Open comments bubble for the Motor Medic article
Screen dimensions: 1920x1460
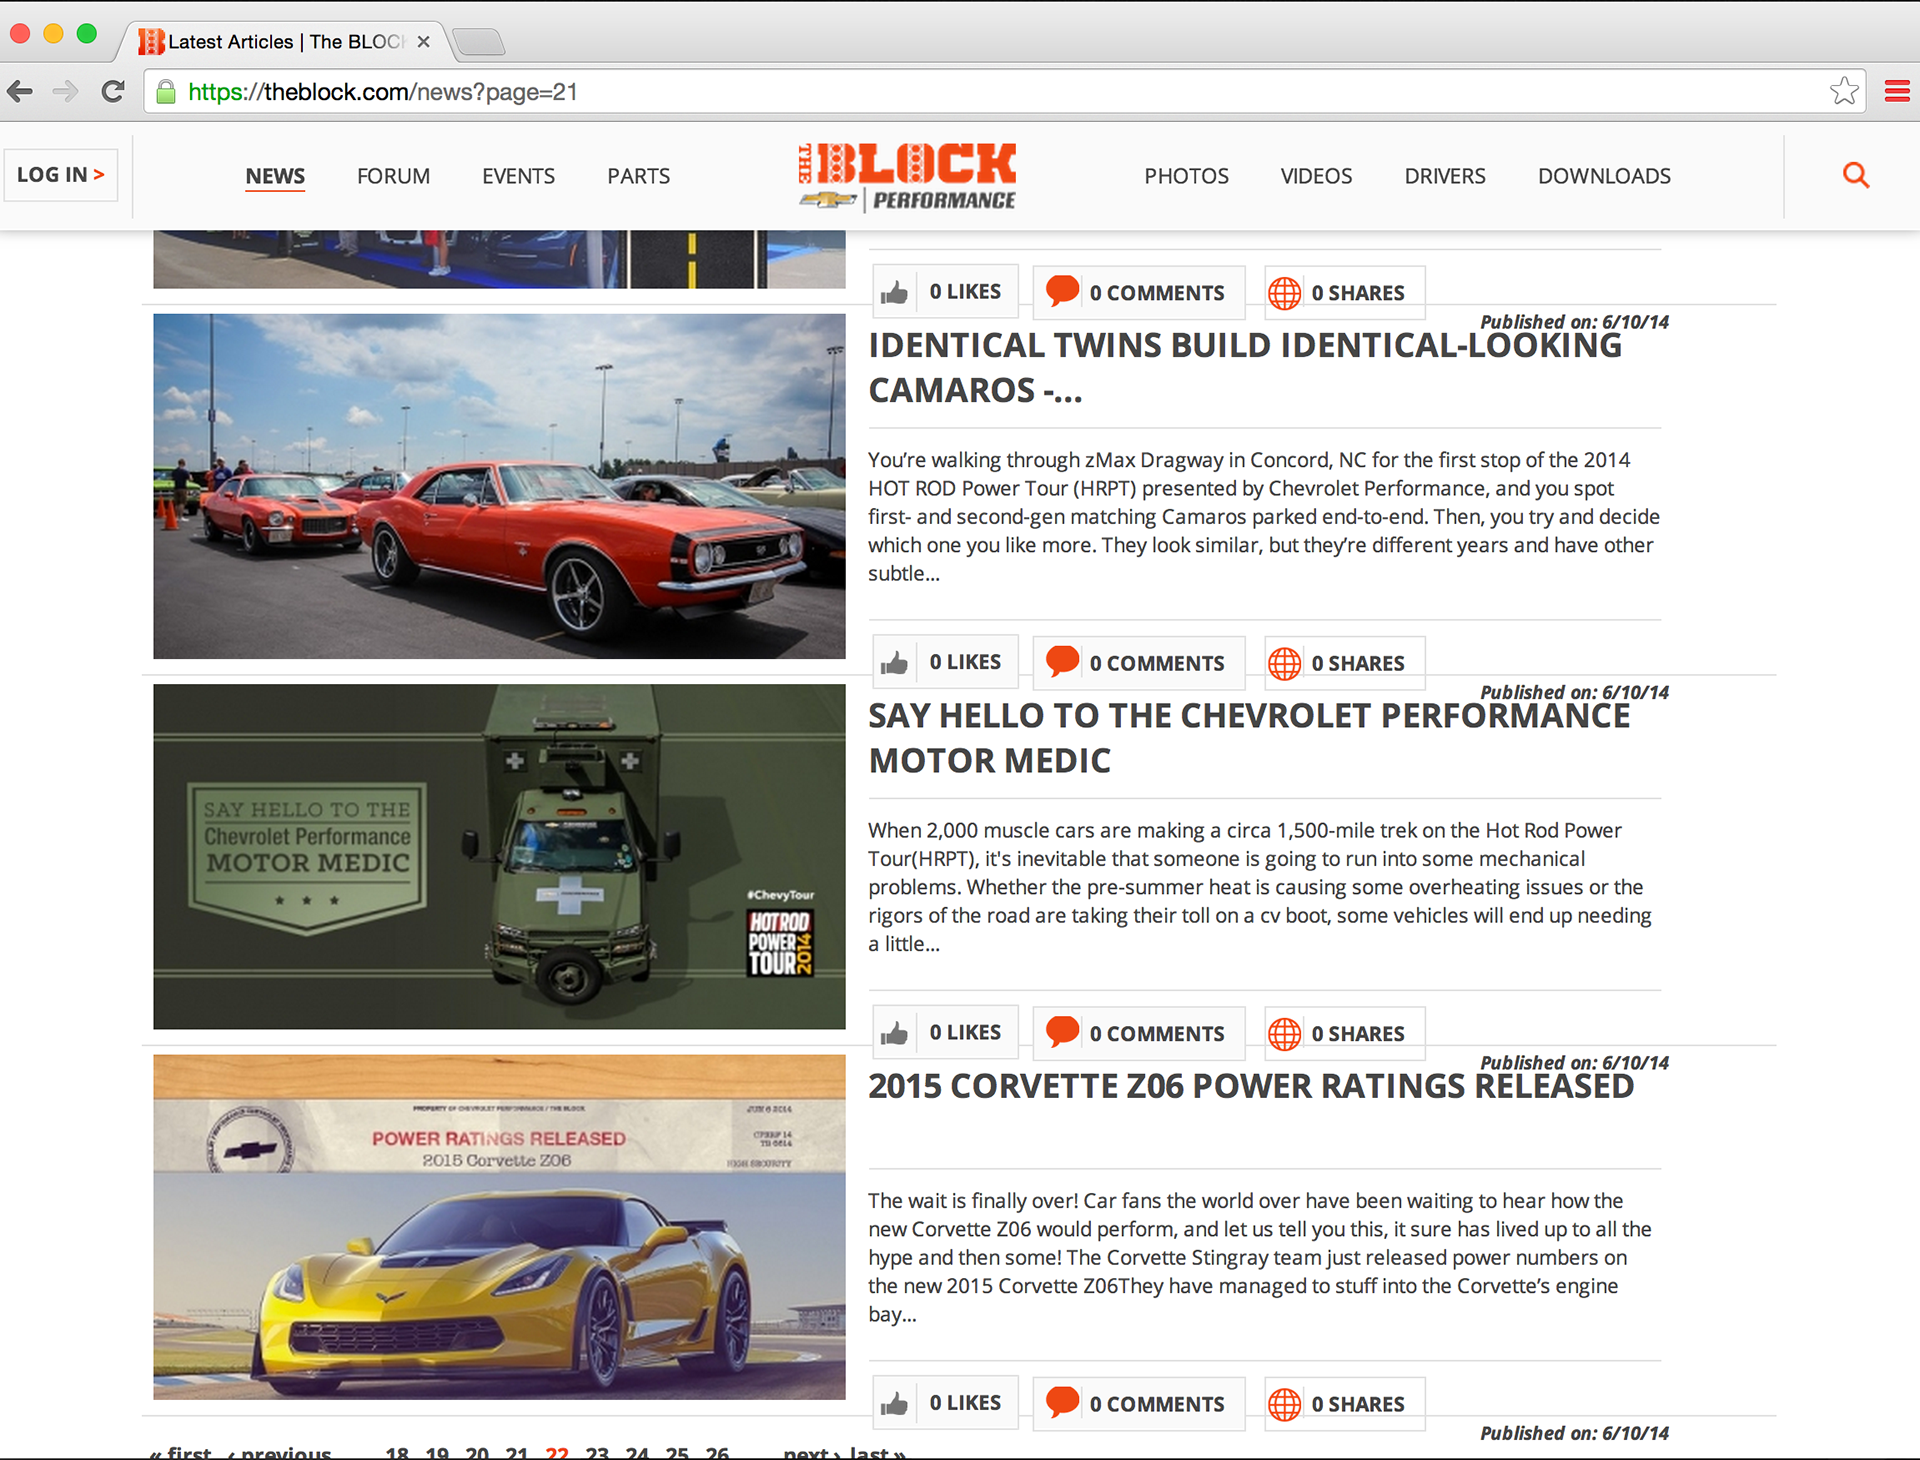[1062, 1031]
